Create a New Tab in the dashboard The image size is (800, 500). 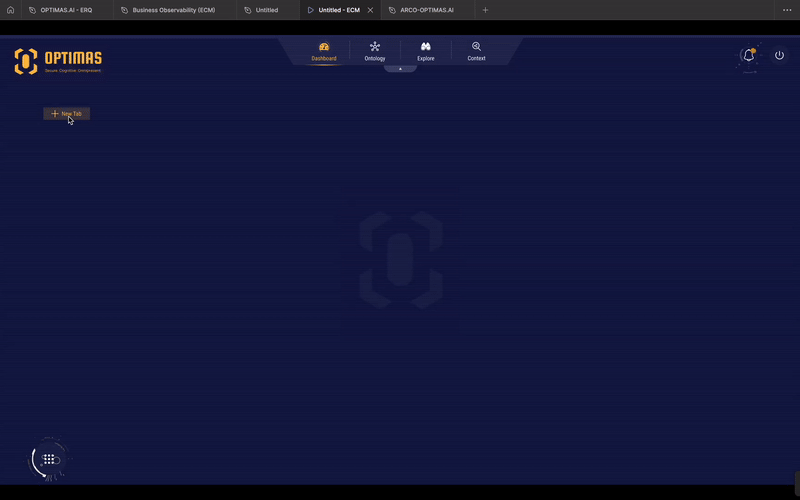(x=66, y=114)
